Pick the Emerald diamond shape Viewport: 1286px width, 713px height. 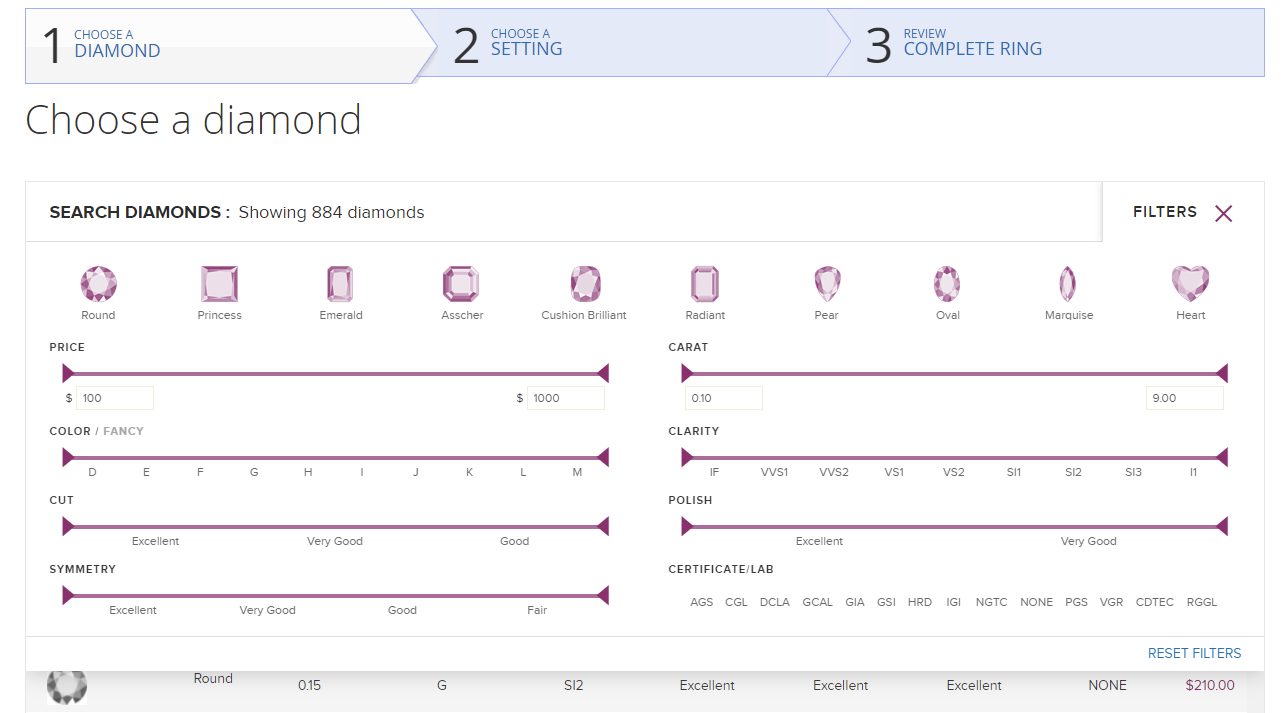(x=340, y=285)
